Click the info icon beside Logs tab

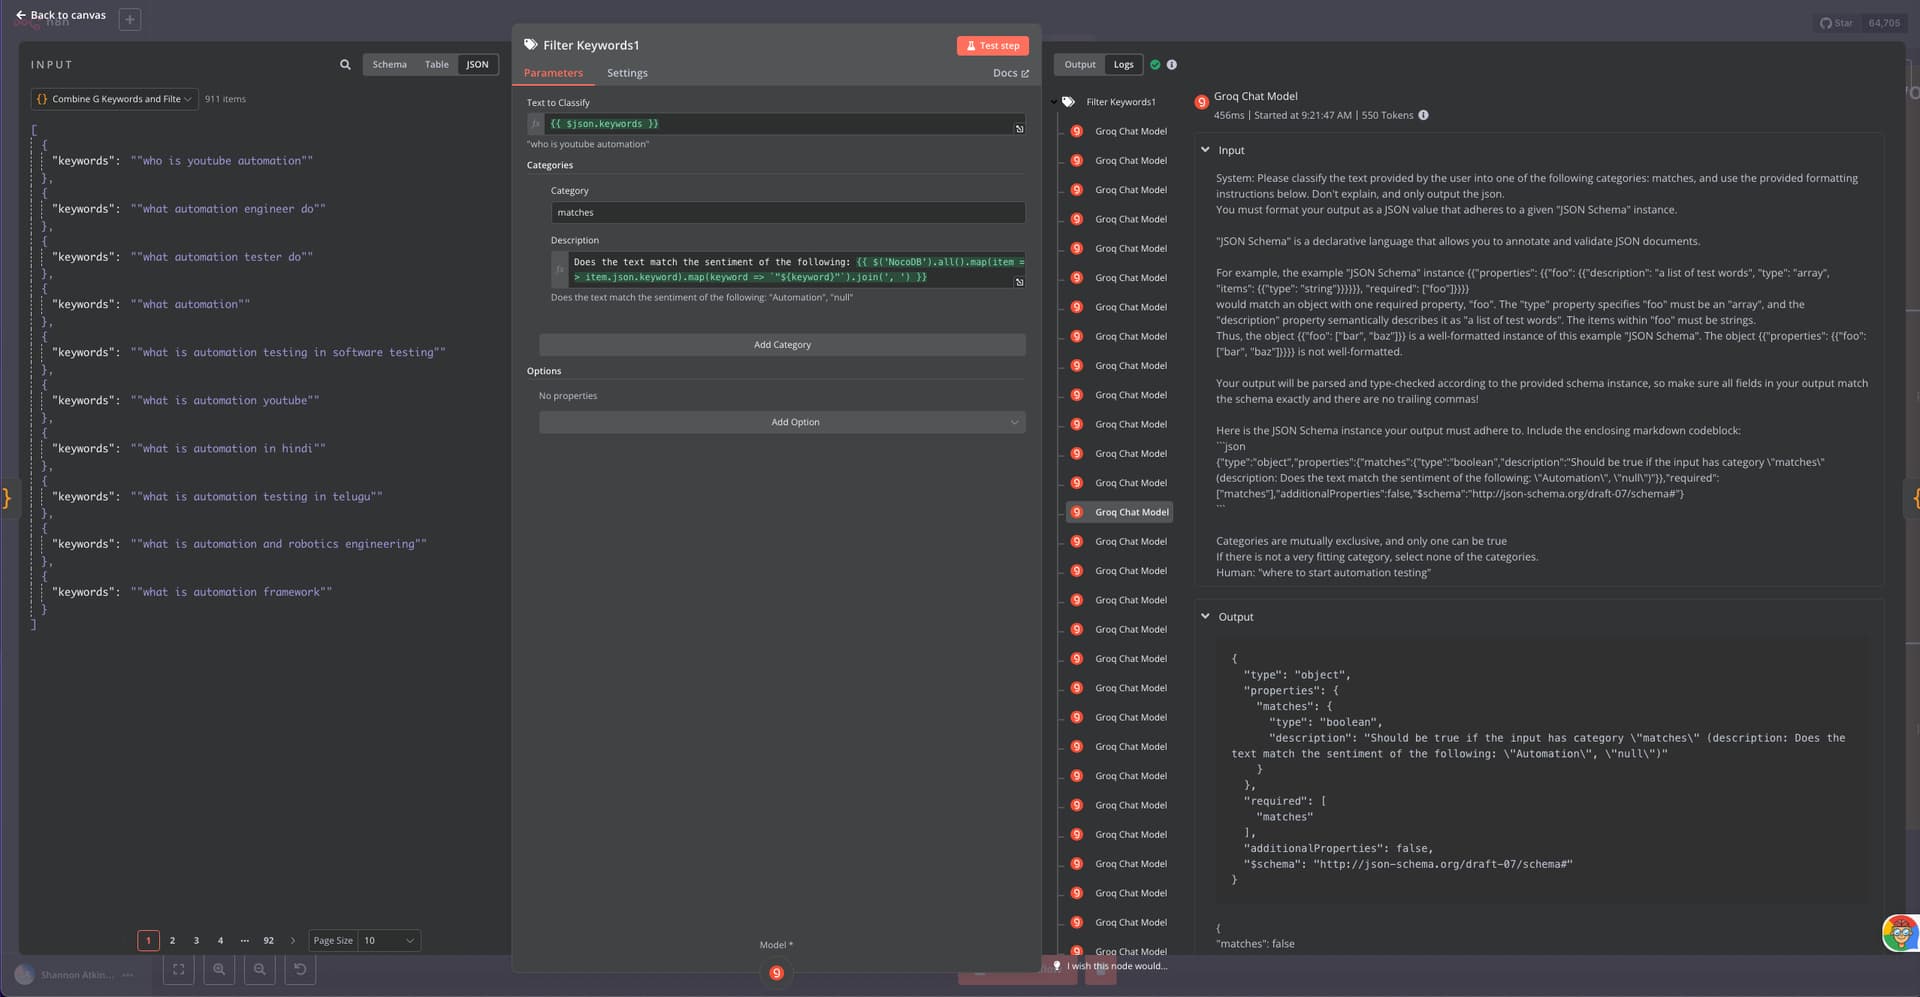click(1172, 65)
